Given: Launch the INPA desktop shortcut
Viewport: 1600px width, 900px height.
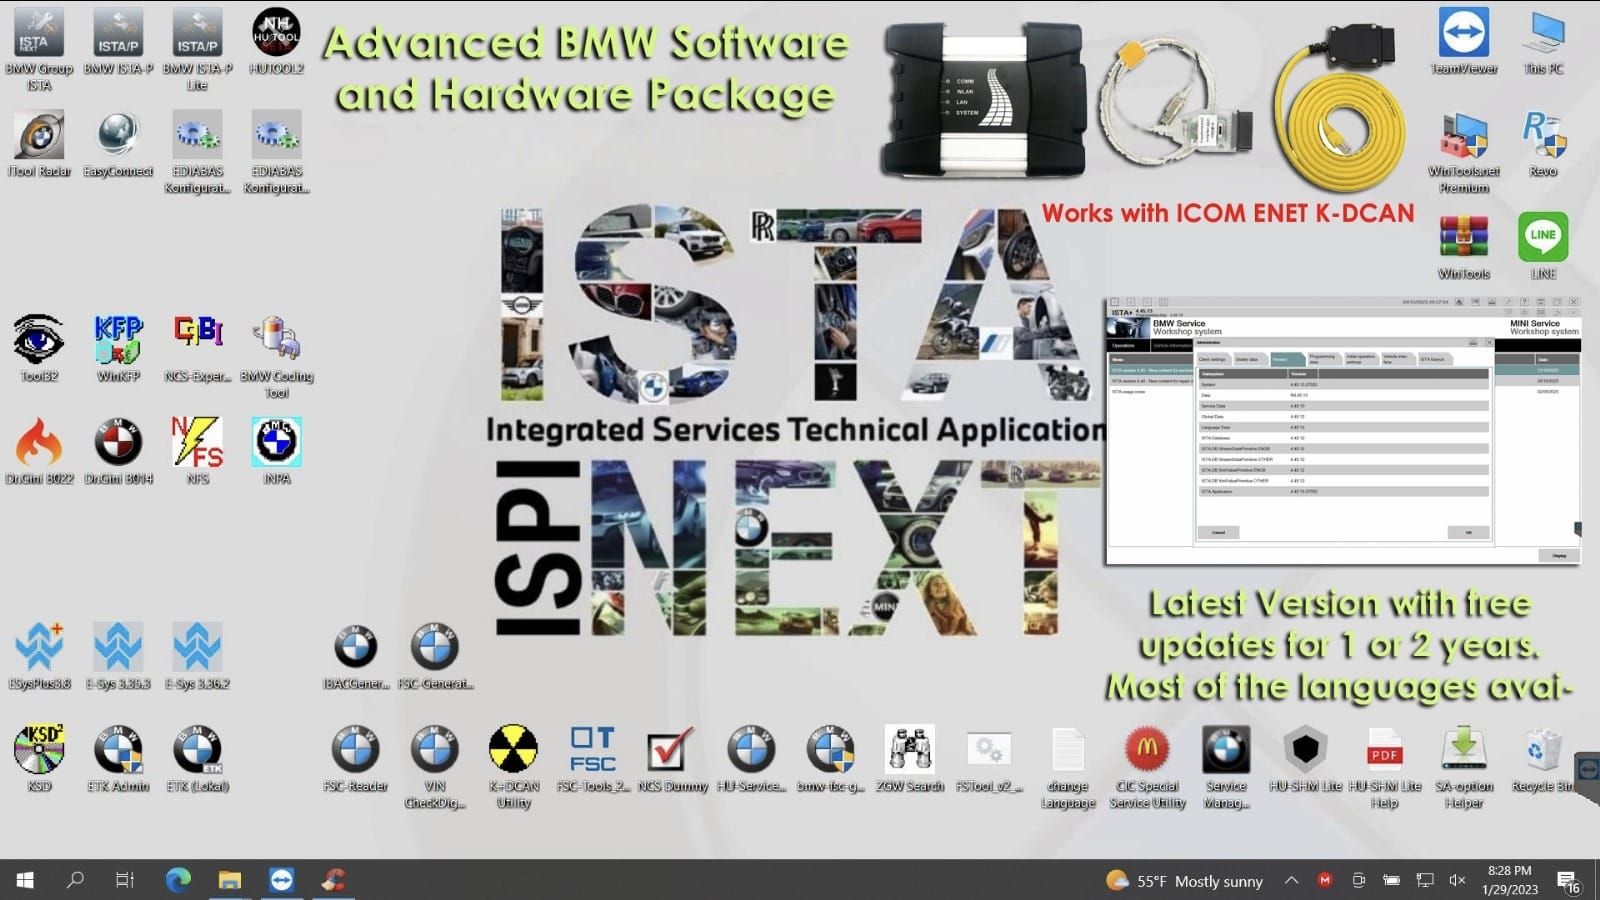Looking at the screenshot, I should tap(276, 443).
